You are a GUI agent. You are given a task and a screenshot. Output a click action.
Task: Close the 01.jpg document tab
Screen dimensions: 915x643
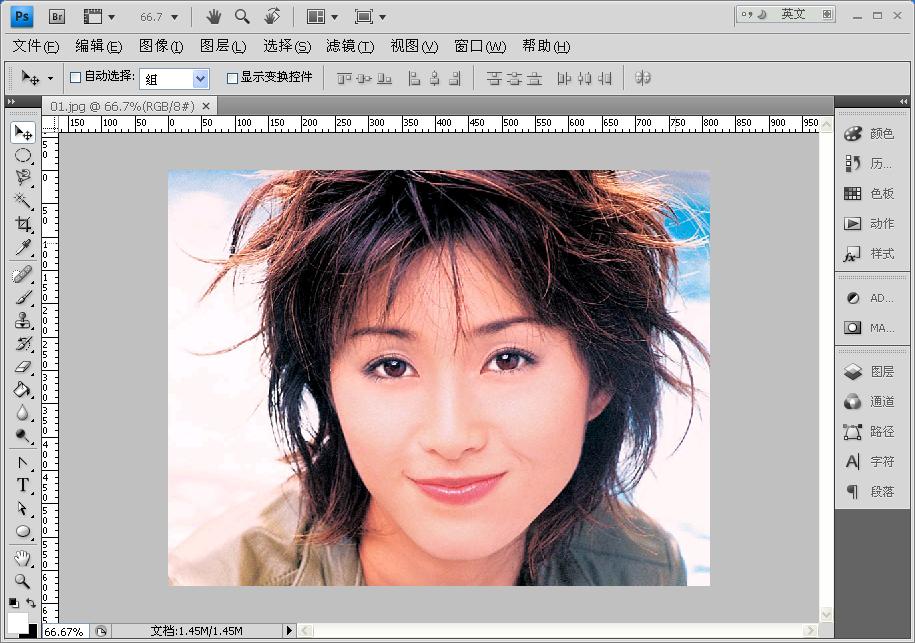[205, 106]
